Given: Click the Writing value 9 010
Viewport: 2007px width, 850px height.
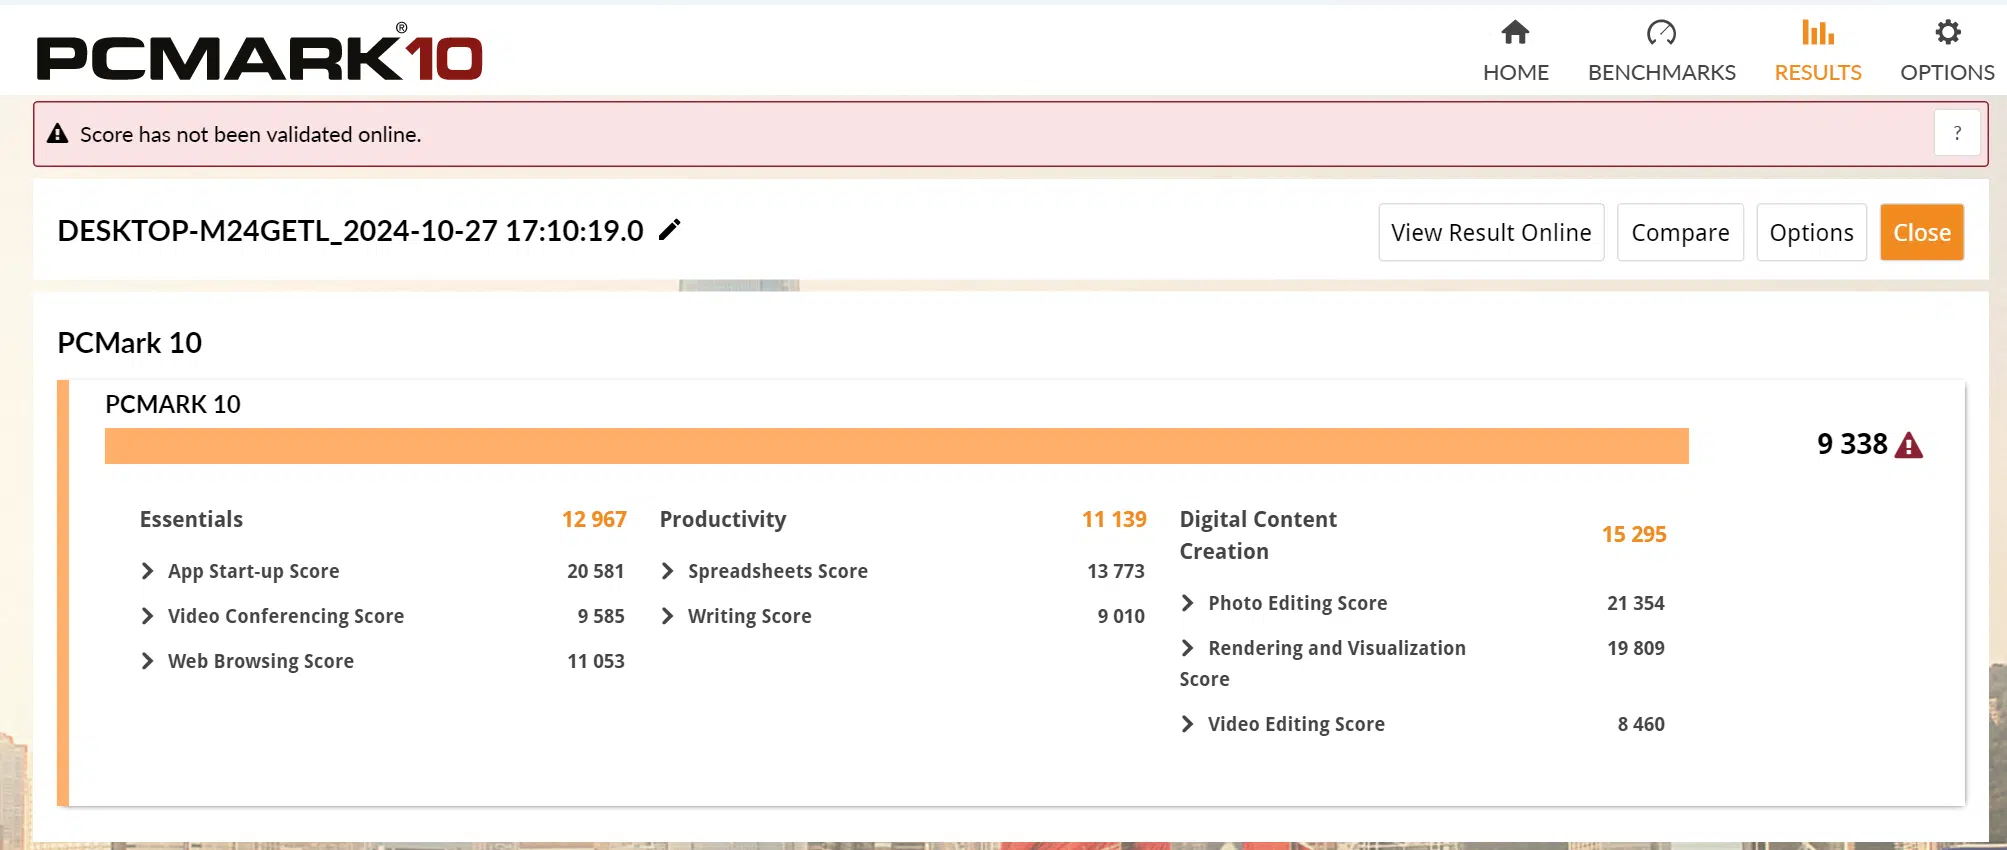Looking at the screenshot, I should pyautogui.click(x=1120, y=616).
